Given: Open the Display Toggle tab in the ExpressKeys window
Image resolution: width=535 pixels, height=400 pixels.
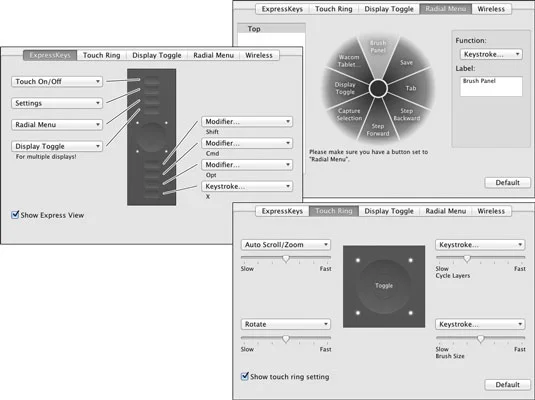Looking at the screenshot, I should [x=157, y=55].
